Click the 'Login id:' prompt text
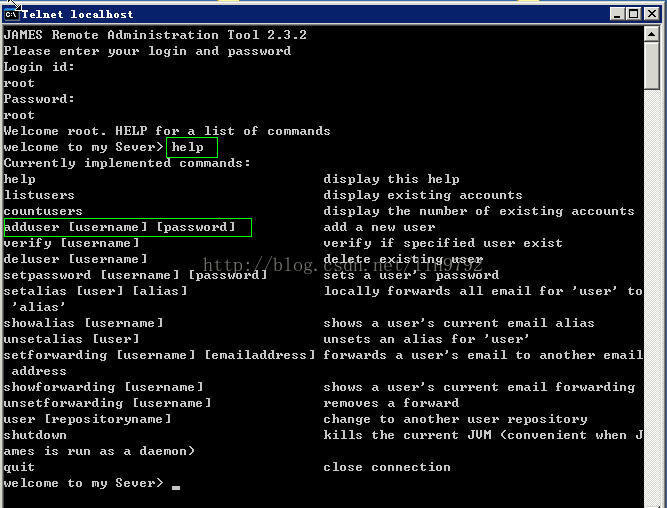 click(x=39, y=67)
